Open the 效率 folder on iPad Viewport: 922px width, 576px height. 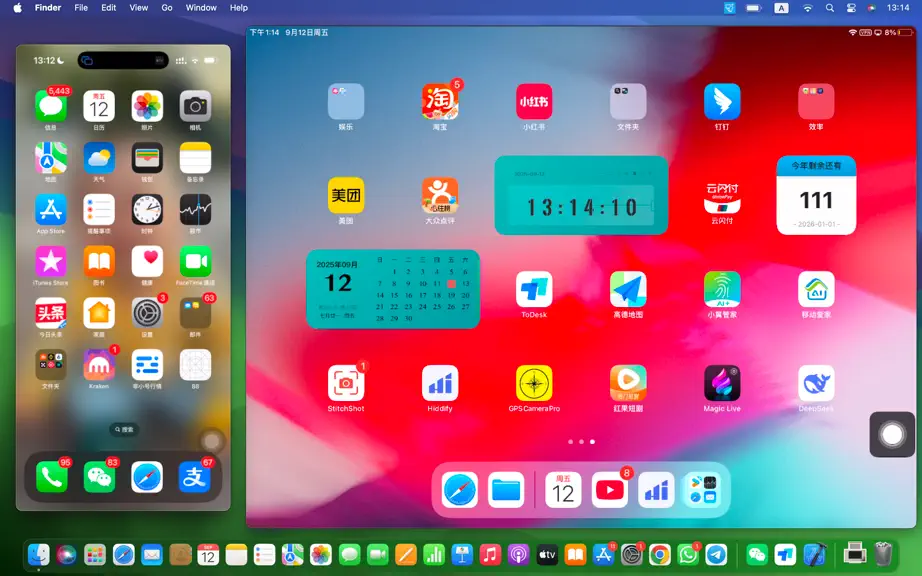(816, 101)
